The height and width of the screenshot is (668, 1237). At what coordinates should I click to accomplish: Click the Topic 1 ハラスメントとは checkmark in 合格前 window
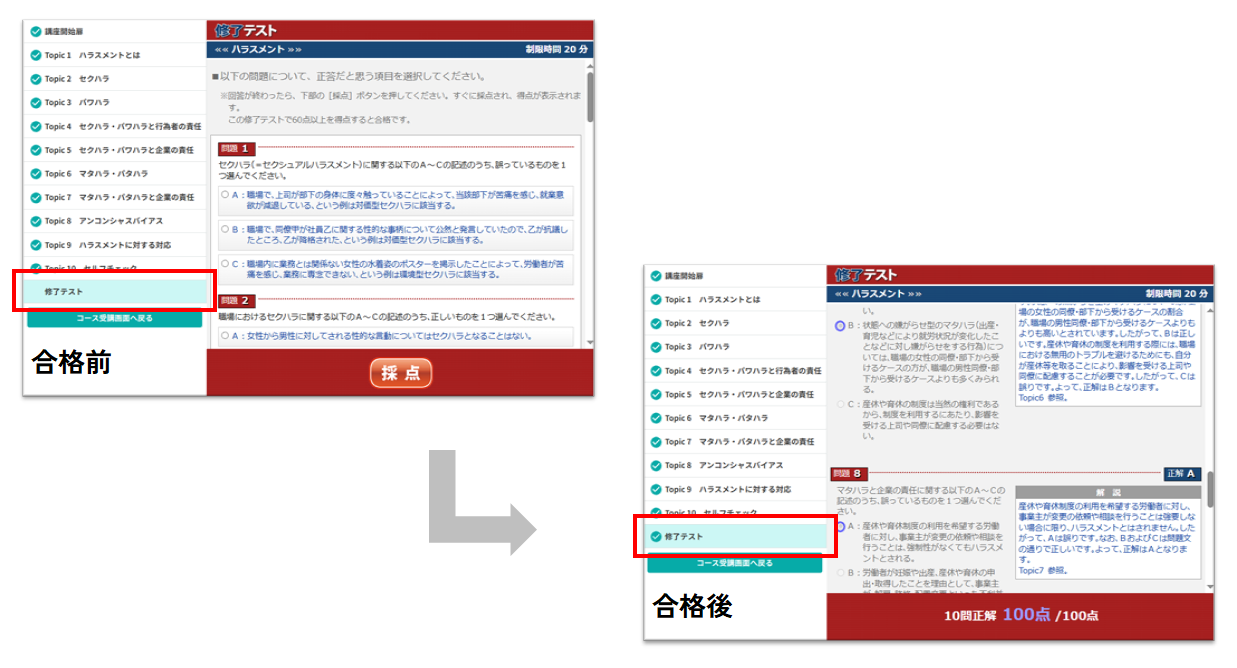(36, 55)
